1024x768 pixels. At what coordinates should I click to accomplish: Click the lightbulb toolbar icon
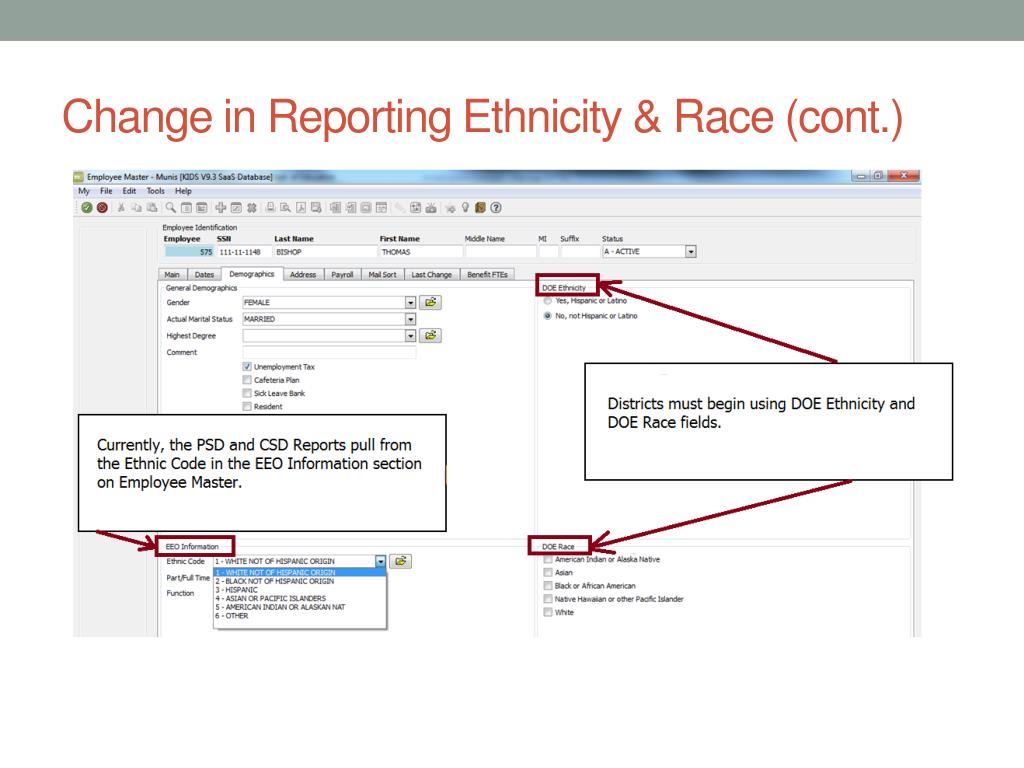point(465,208)
